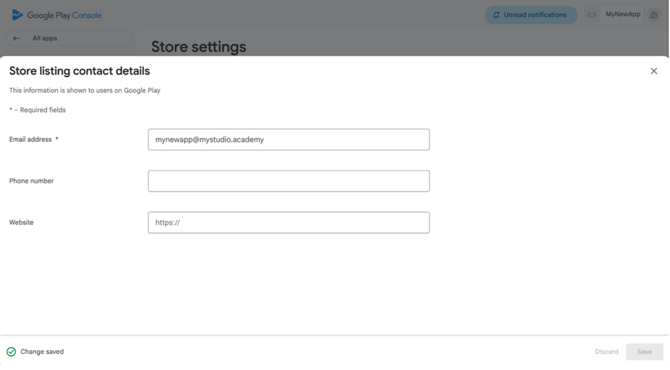Image resolution: width=670 pixels, height=370 pixels.
Task: Click the Website https:// input field
Action: click(x=288, y=222)
